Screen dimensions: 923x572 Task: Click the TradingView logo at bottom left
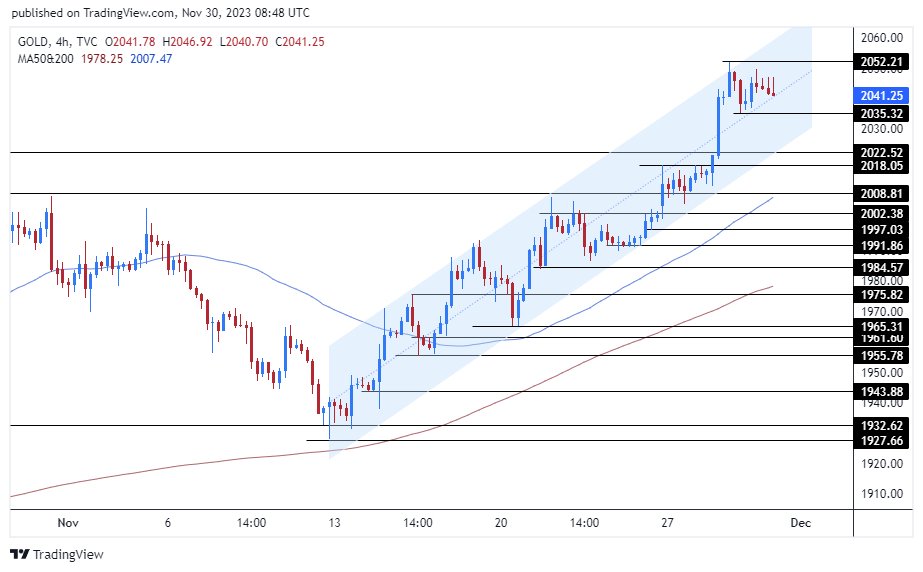(57, 554)
